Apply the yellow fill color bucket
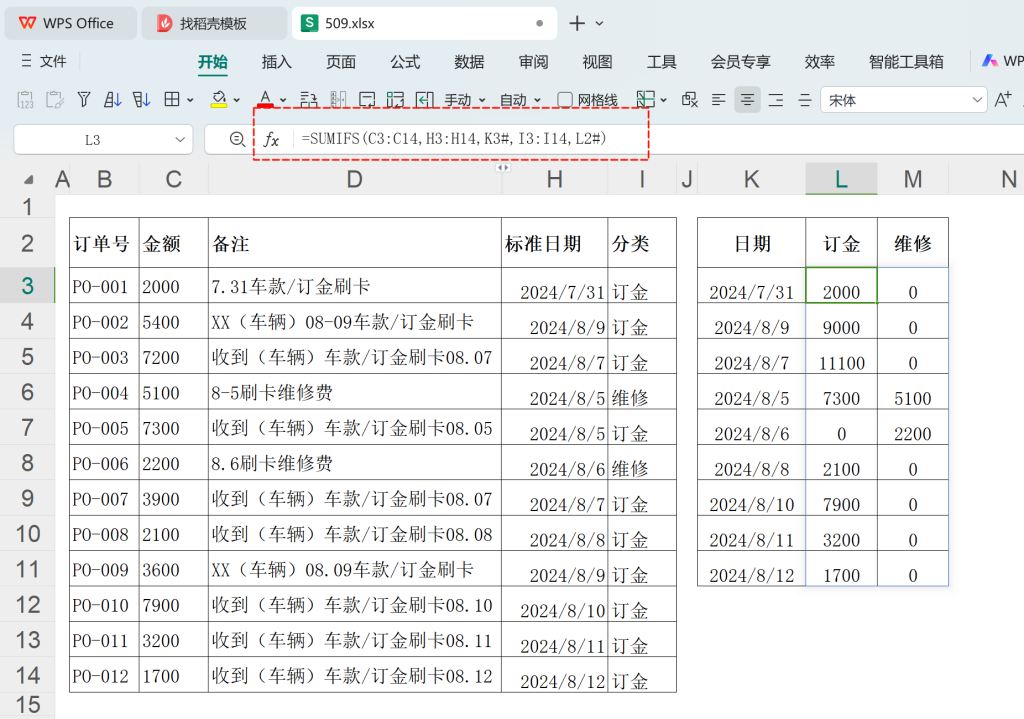This screenshot has height=719, width=1024. [x=219, y=100]
